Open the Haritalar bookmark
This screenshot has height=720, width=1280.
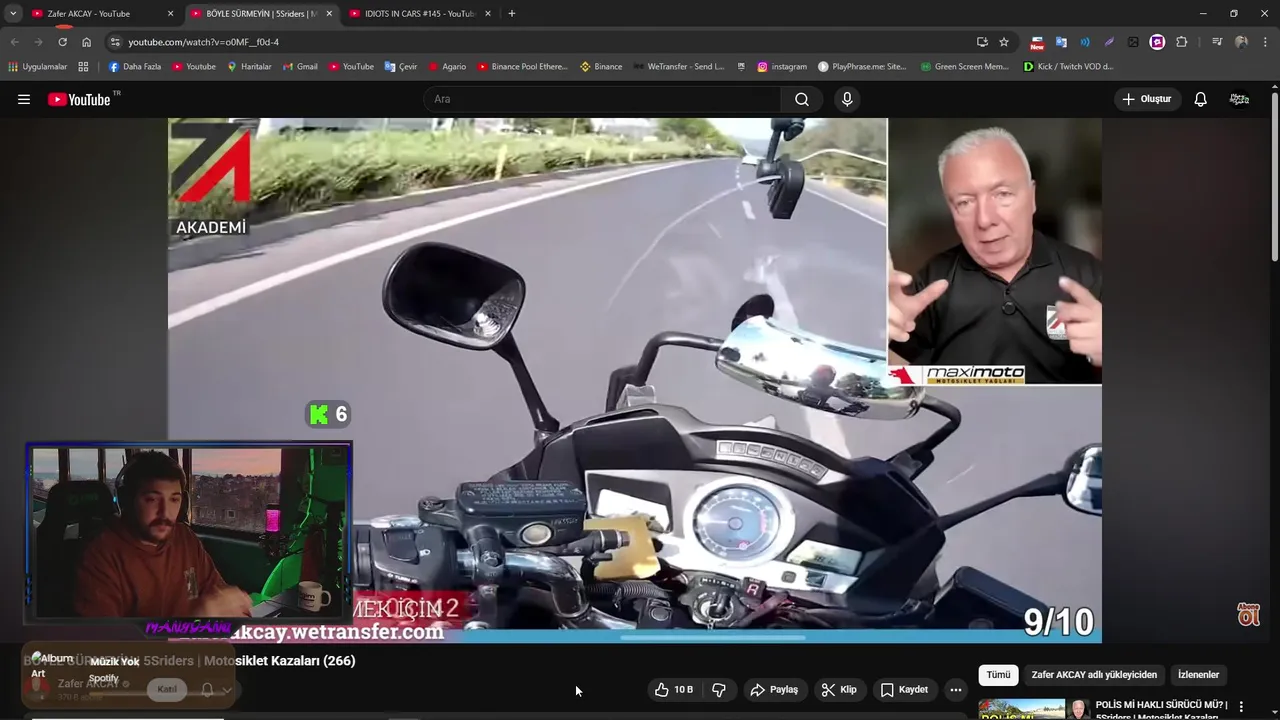click(249, 67)
